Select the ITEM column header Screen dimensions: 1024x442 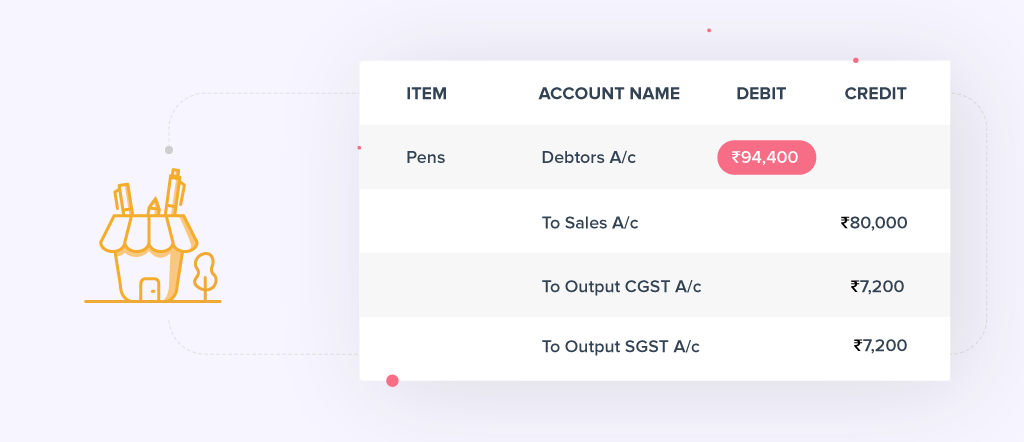click(x=426, y=94)
